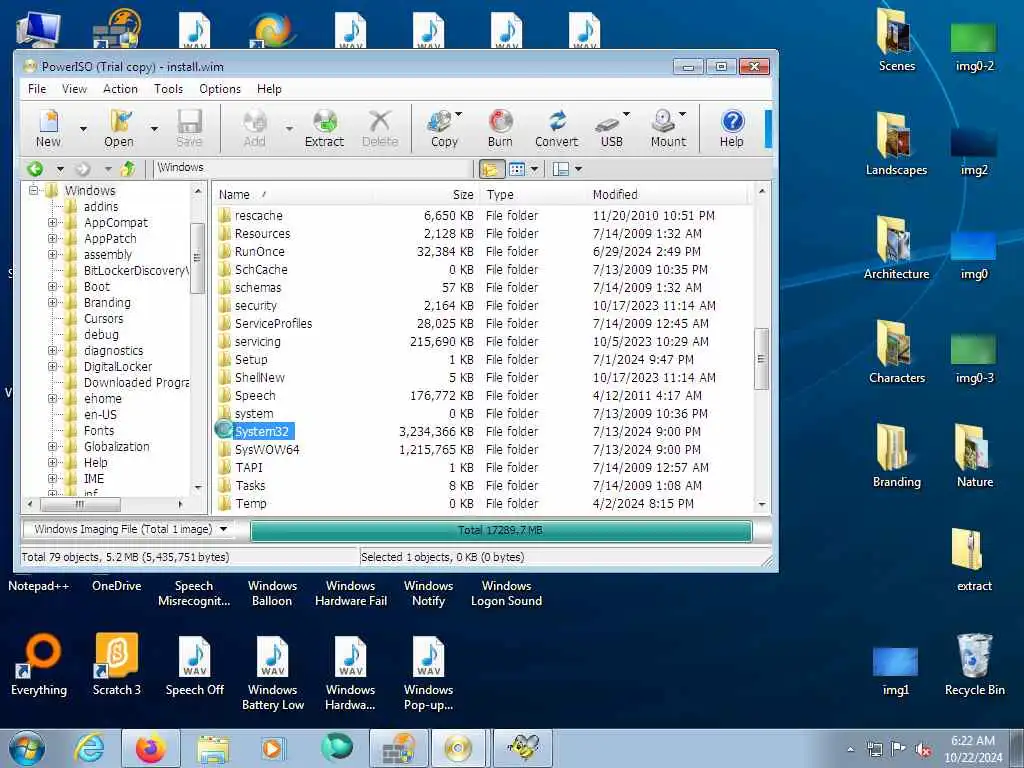Expand the Boot folder tree node
This screenshot has height=768, width=1024.
[x=52, y=287]
